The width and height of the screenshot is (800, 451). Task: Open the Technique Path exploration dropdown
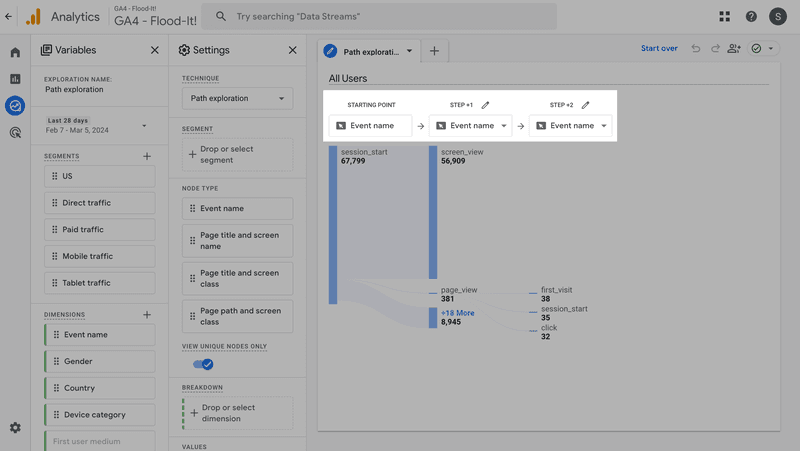pos(237,98)
